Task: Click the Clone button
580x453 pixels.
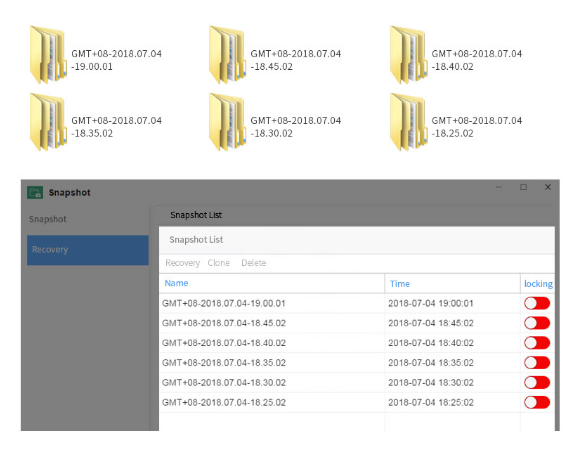Action: [x=219, y=263]
